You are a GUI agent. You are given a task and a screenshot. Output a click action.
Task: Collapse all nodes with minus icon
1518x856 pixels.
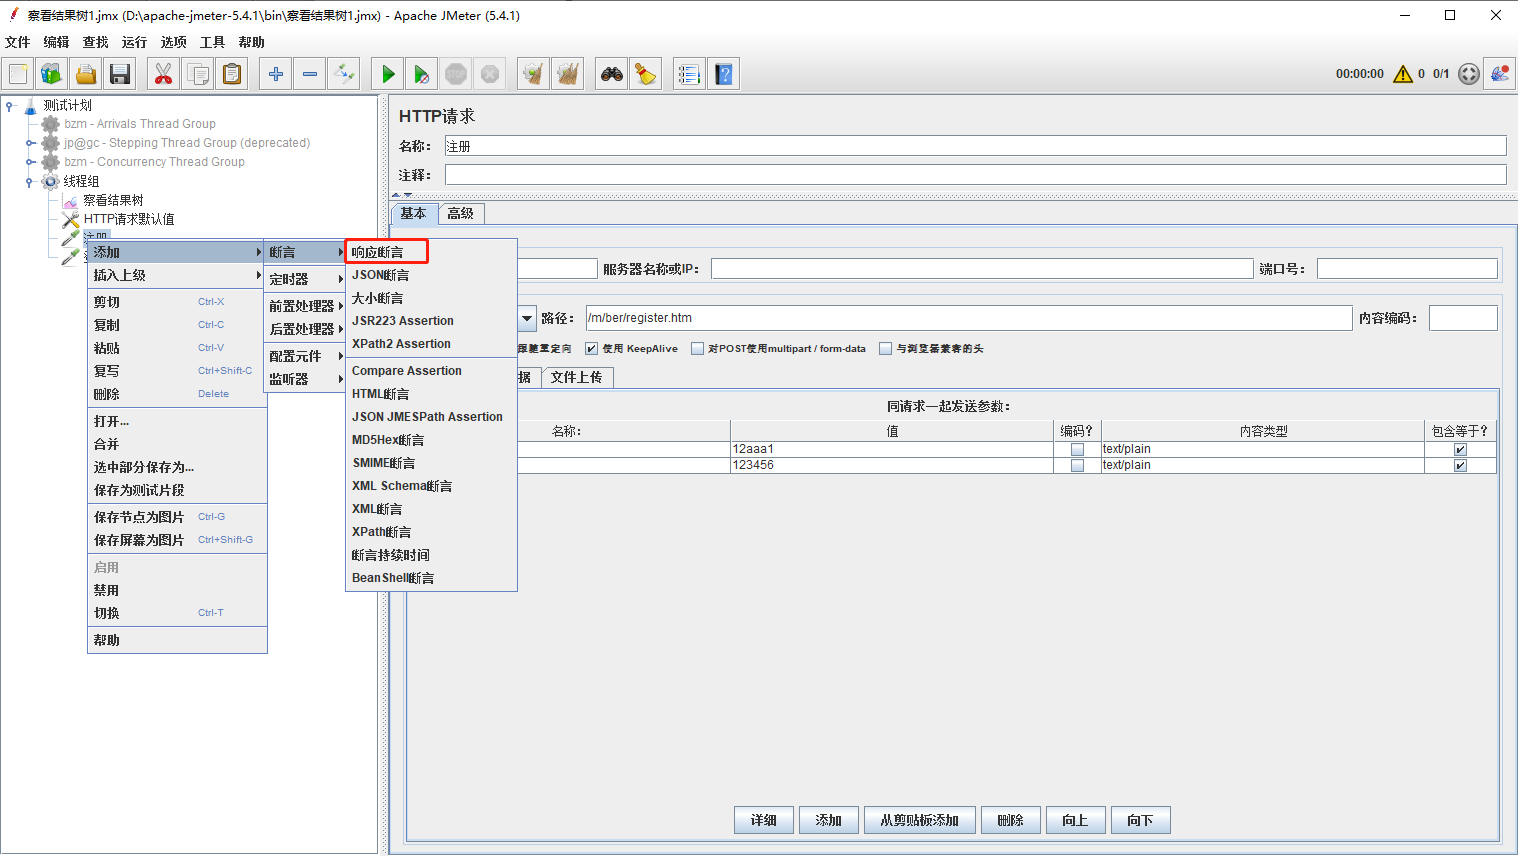[310, 74]
